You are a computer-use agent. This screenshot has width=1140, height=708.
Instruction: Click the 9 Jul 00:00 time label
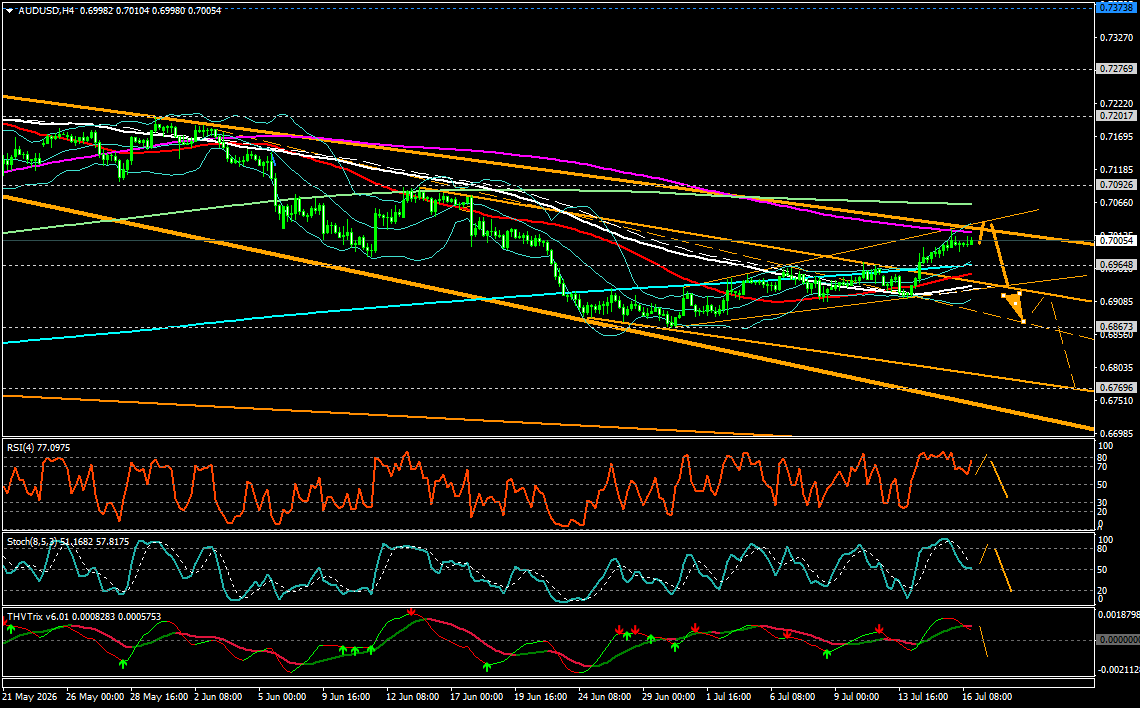(x=858, y=696)
